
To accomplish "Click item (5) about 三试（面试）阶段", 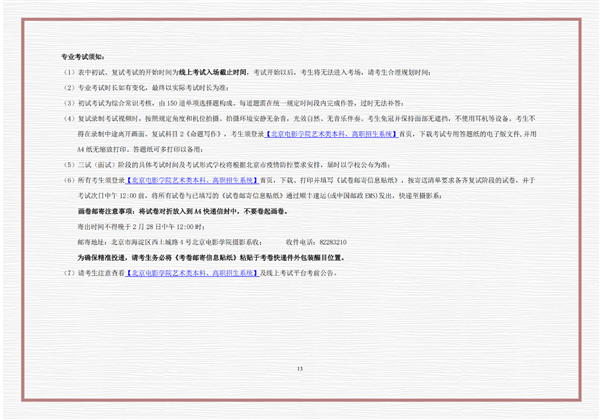I will coord(227,165).
